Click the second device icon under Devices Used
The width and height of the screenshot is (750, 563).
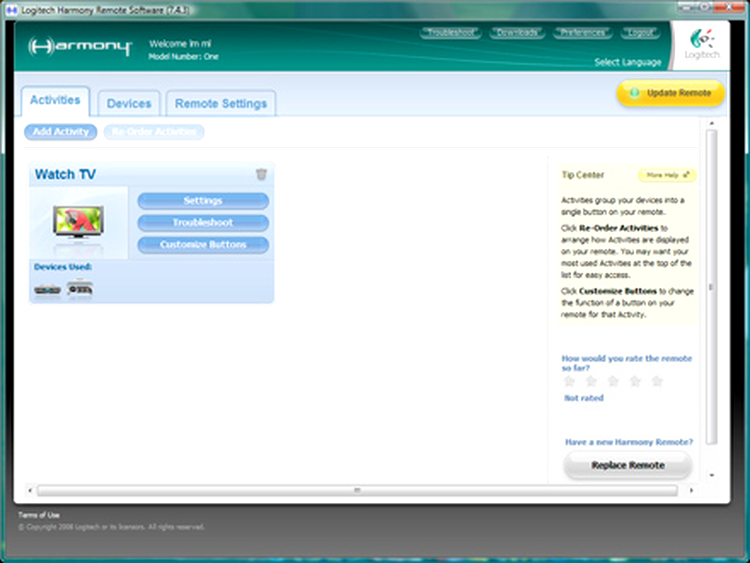coord(80,289)
